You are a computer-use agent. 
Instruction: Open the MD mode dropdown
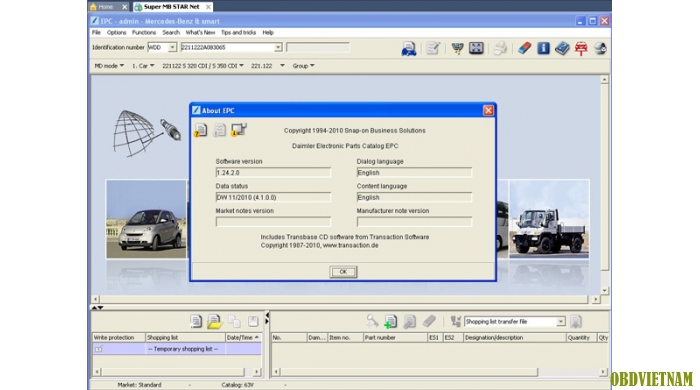point(109,66)
